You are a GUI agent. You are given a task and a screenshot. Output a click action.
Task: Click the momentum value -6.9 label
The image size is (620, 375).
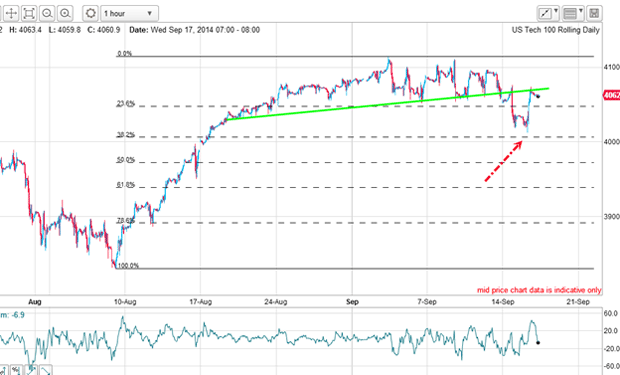point(12,315)
